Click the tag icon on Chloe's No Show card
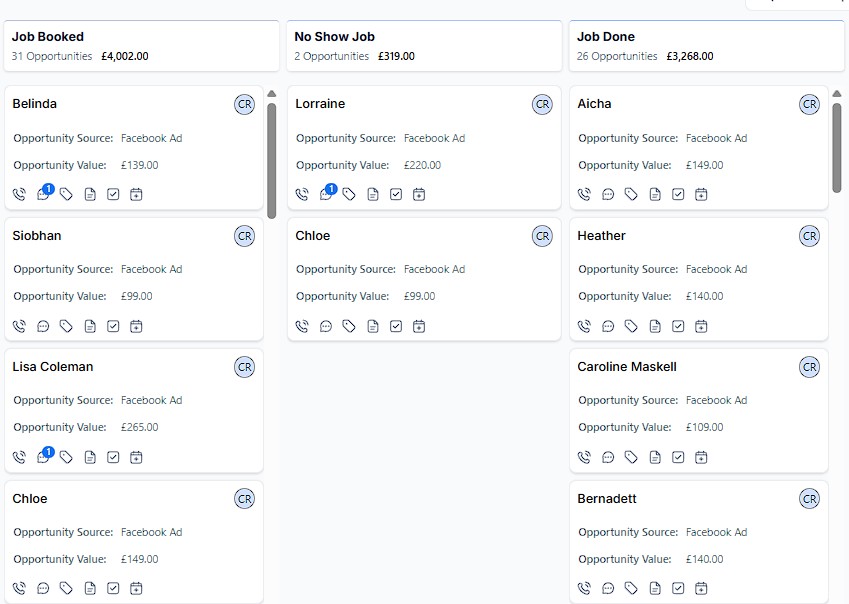Image resolution: width=849 pixels, height=604 pixels. tap(349, 326)
